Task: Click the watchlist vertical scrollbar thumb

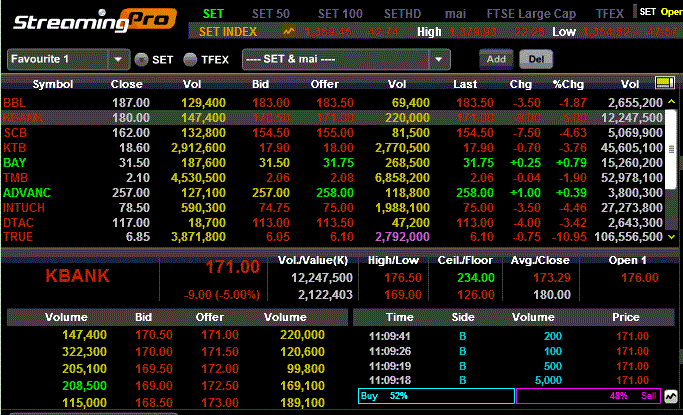Action: click(x=671, y=149)
